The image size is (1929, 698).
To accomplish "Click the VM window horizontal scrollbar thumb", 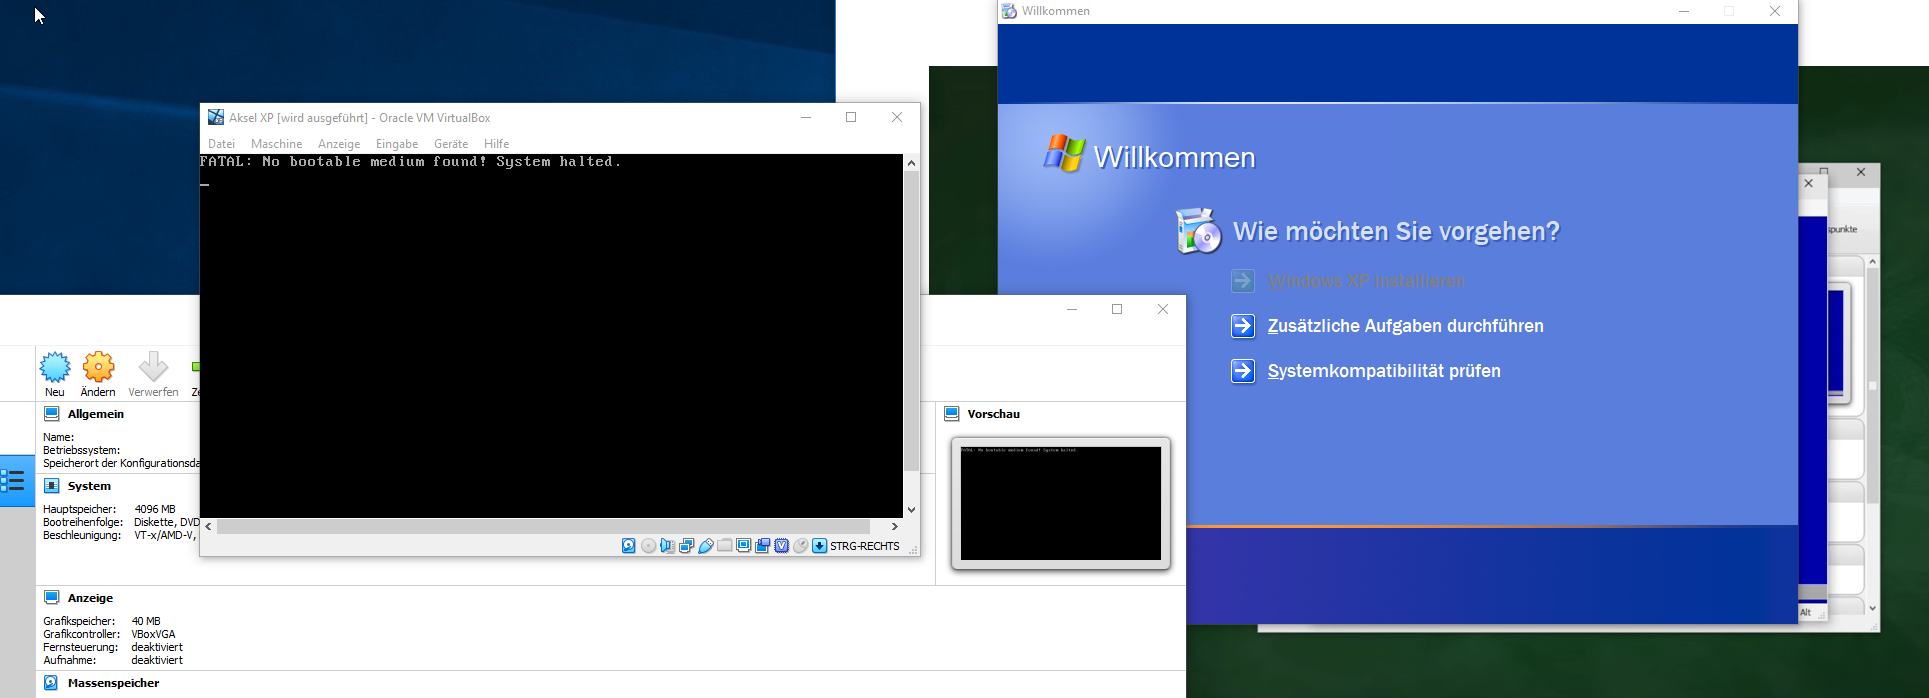I will tap(544, 526).
